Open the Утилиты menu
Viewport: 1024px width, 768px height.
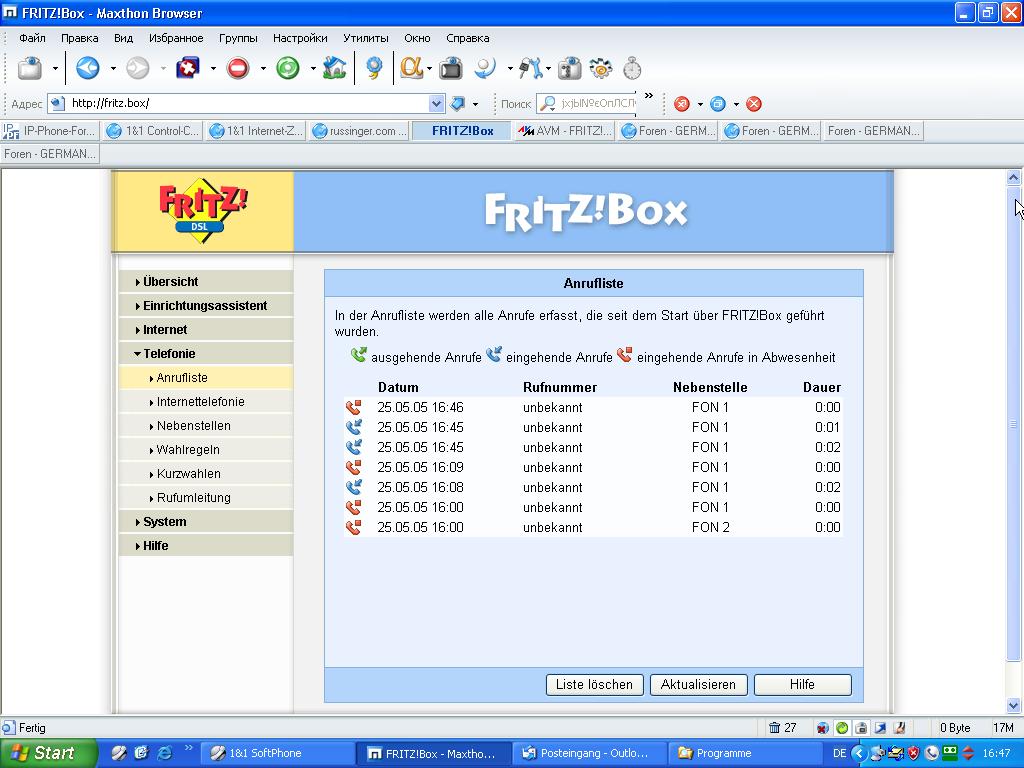[x=366, y=38]
